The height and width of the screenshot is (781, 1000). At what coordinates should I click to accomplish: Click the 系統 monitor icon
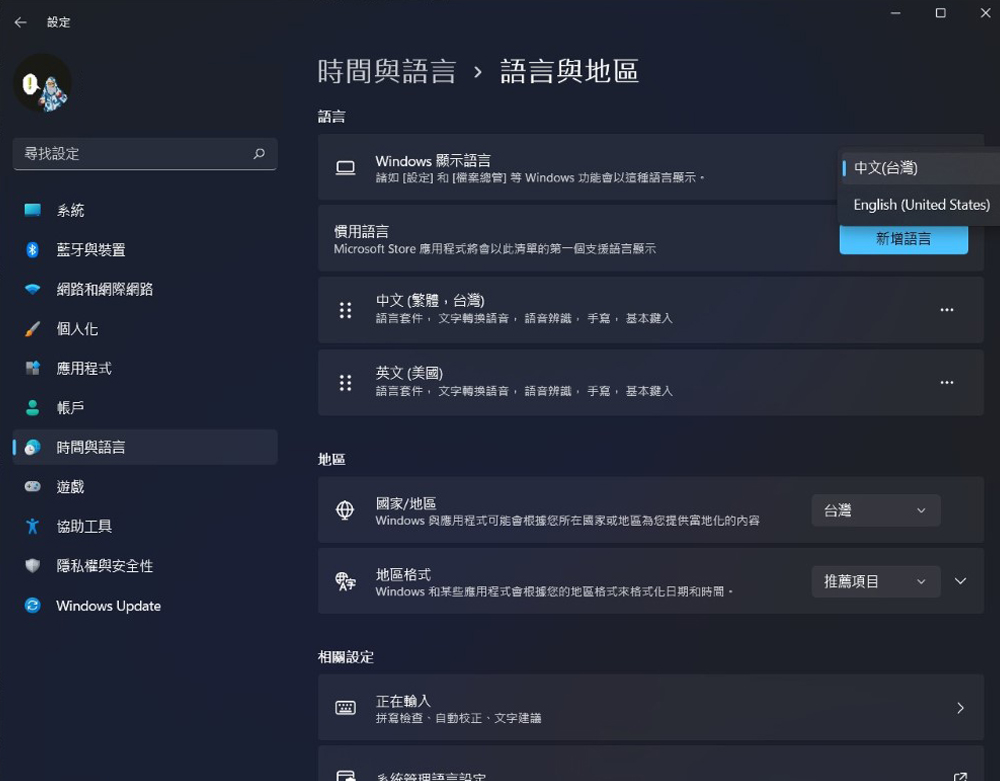[33, 210]
